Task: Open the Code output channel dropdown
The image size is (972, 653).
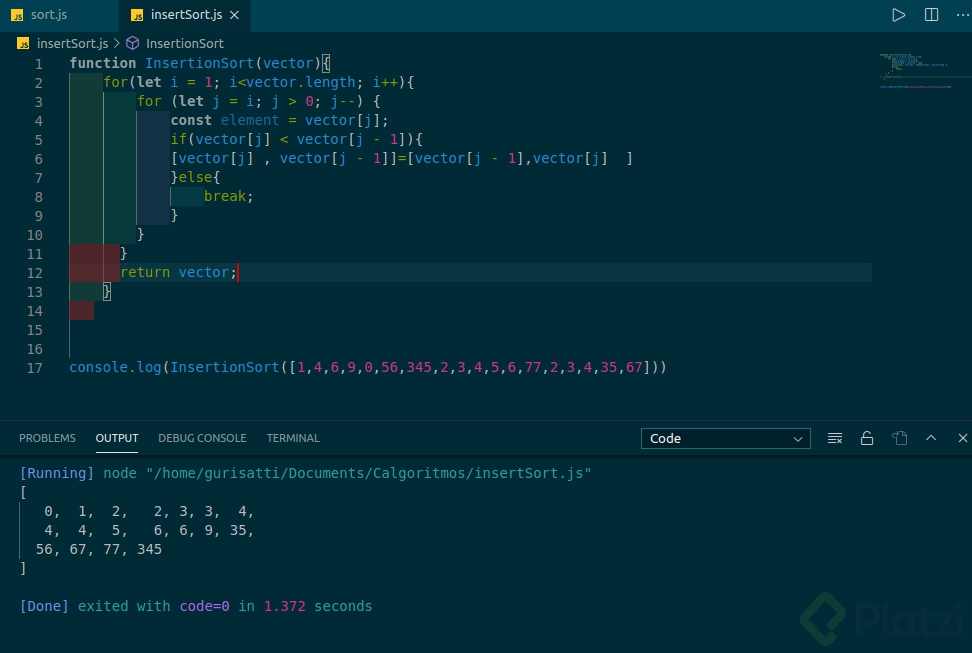Action: tap(725, 438)
